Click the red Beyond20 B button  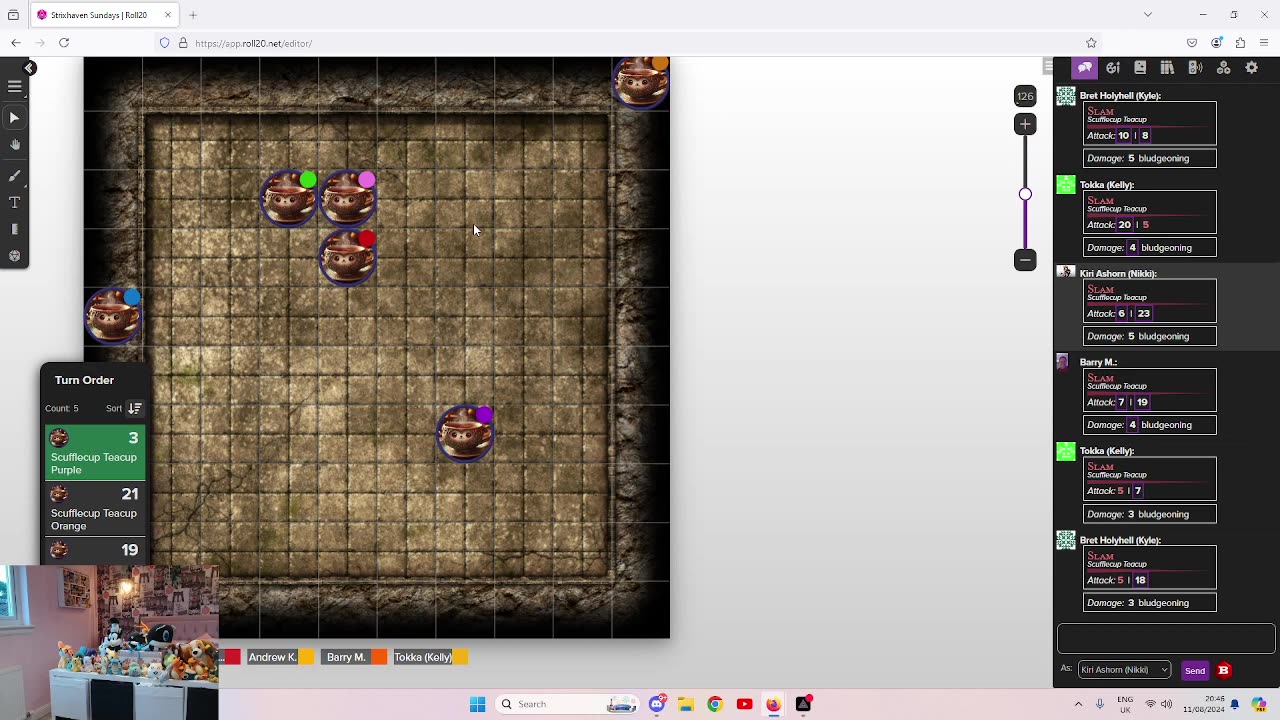point(1223,670)
